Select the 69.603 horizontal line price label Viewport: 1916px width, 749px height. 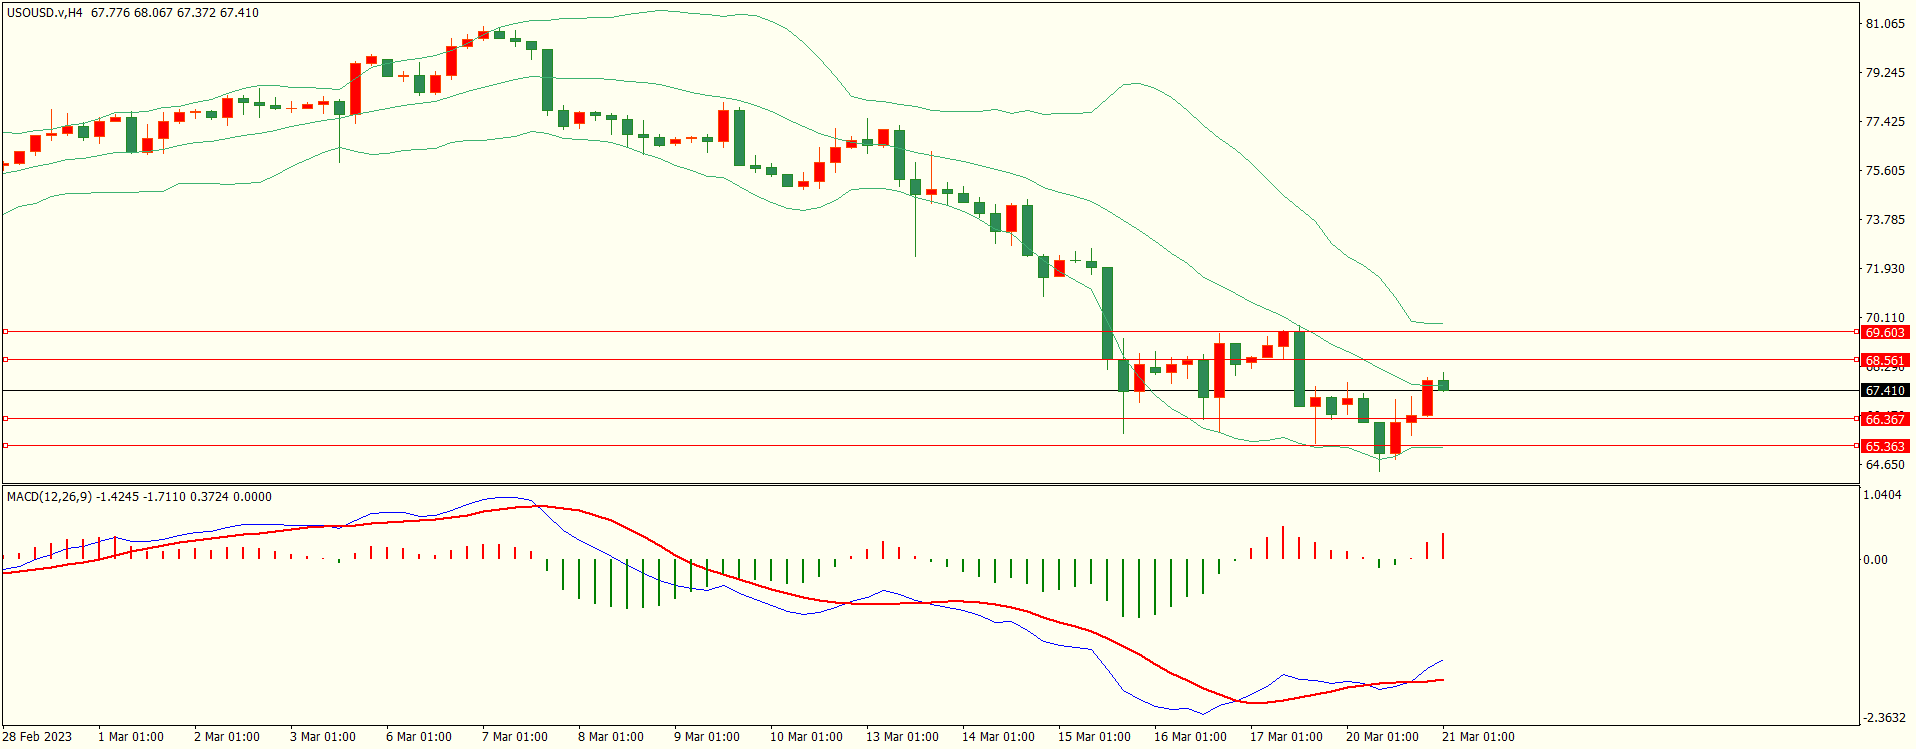pyautogui.click(x=1885, y=332)
